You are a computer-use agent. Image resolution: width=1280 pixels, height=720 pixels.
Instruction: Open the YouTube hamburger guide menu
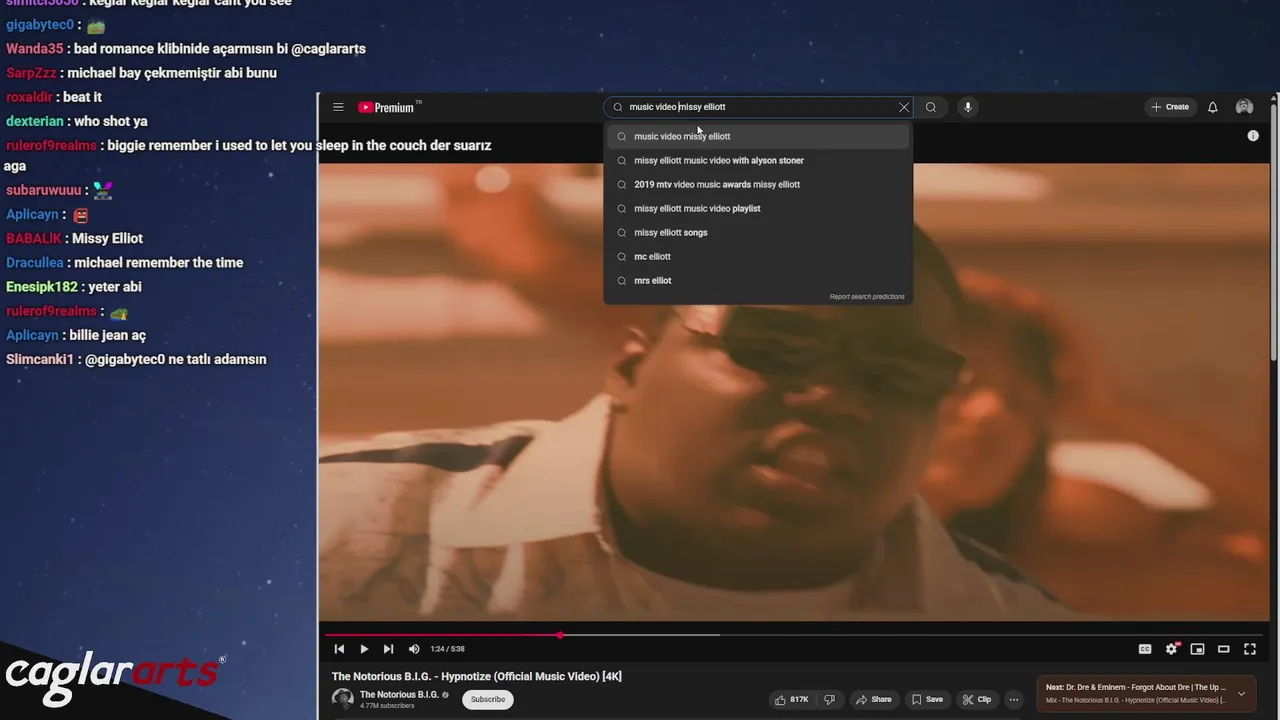[338, 107]
